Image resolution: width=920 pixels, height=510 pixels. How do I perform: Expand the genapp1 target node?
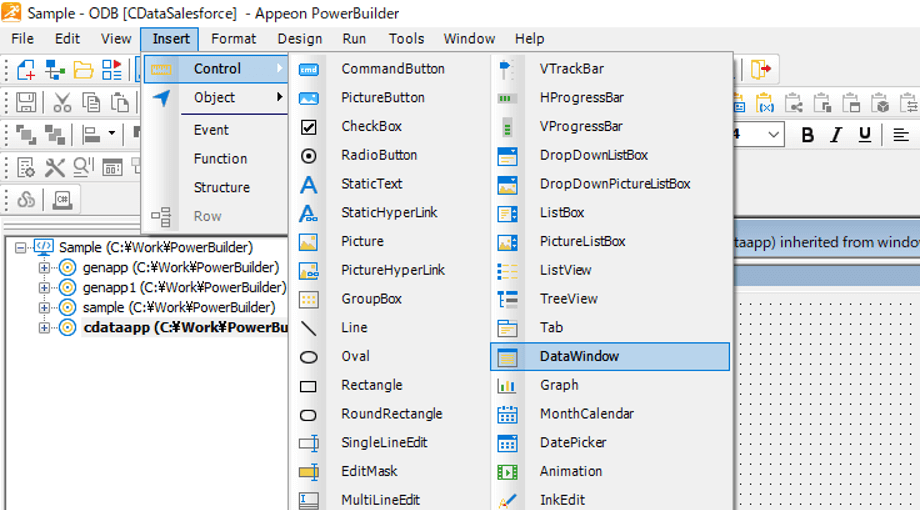pos(44,288)
